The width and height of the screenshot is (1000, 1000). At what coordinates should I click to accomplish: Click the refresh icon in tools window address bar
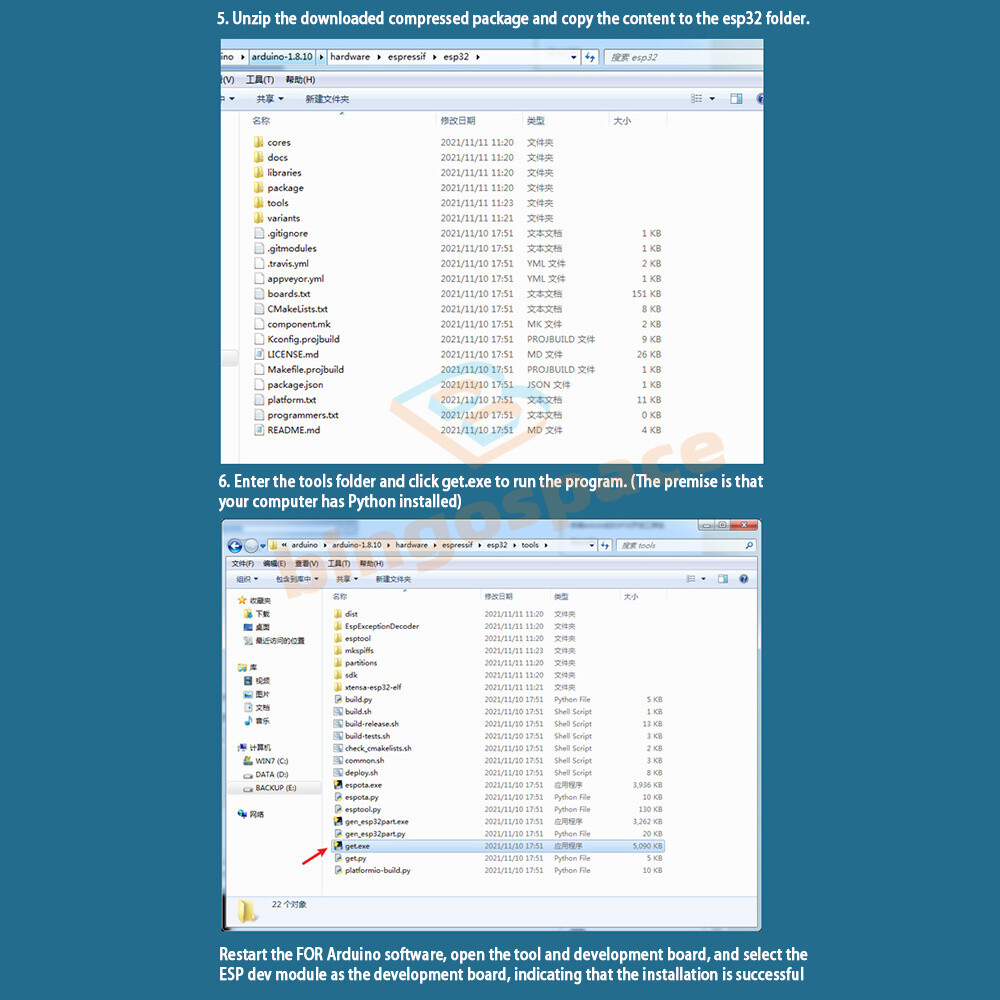[x=605, y=545]
